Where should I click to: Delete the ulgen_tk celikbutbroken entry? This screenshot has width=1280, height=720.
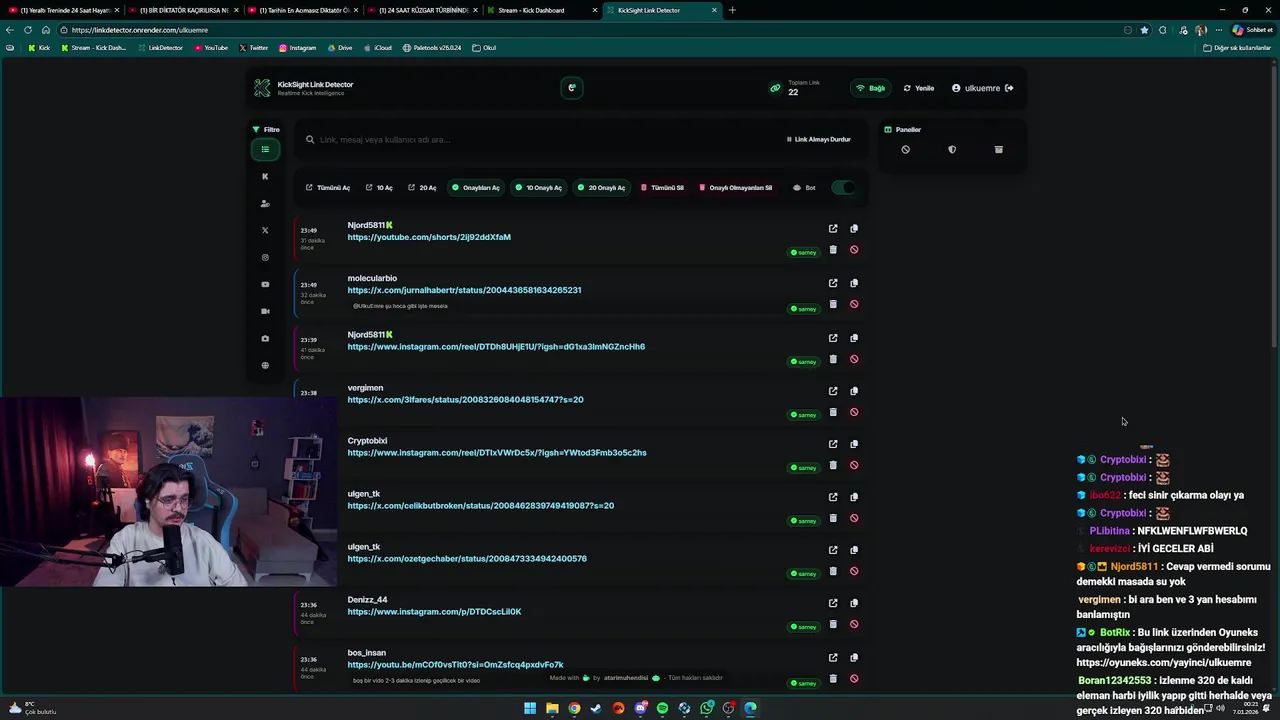point(833,518)
